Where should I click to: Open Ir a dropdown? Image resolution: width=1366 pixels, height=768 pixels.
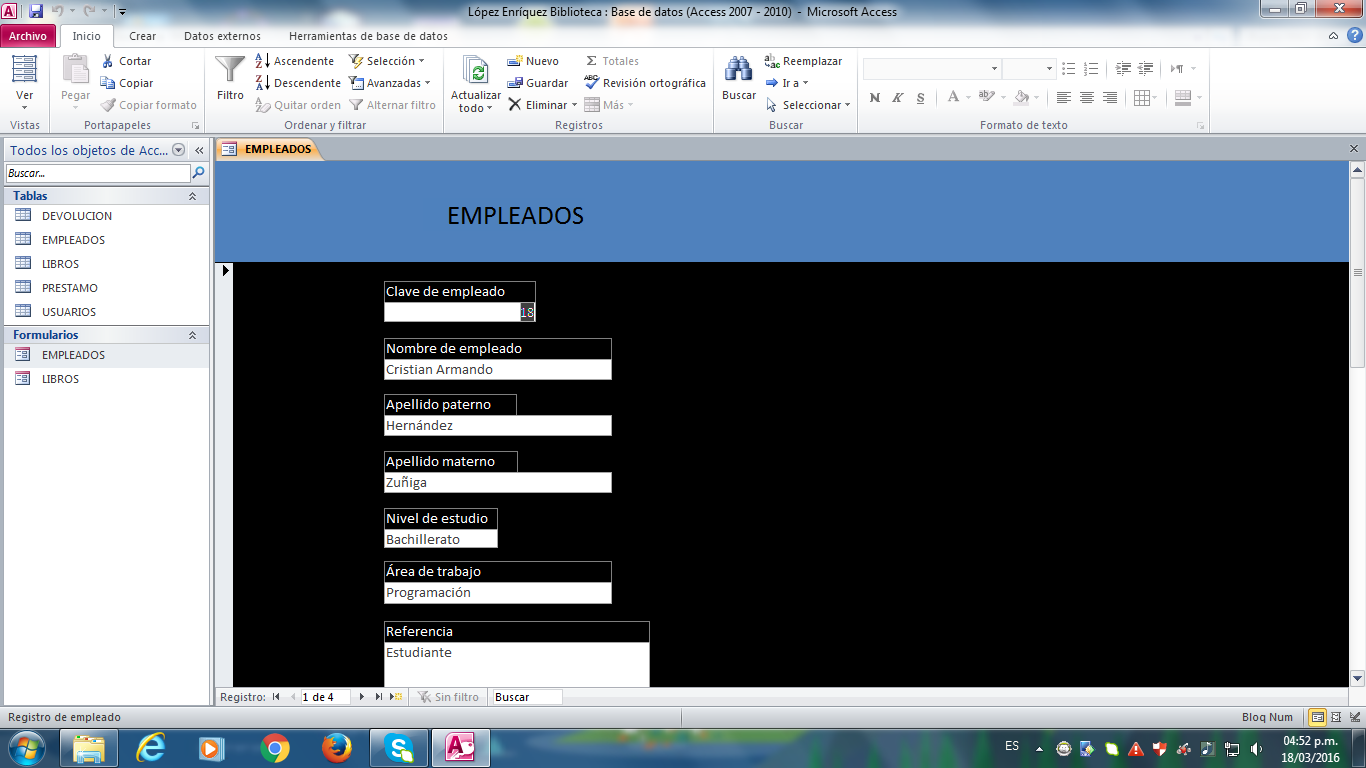[787, 83]
